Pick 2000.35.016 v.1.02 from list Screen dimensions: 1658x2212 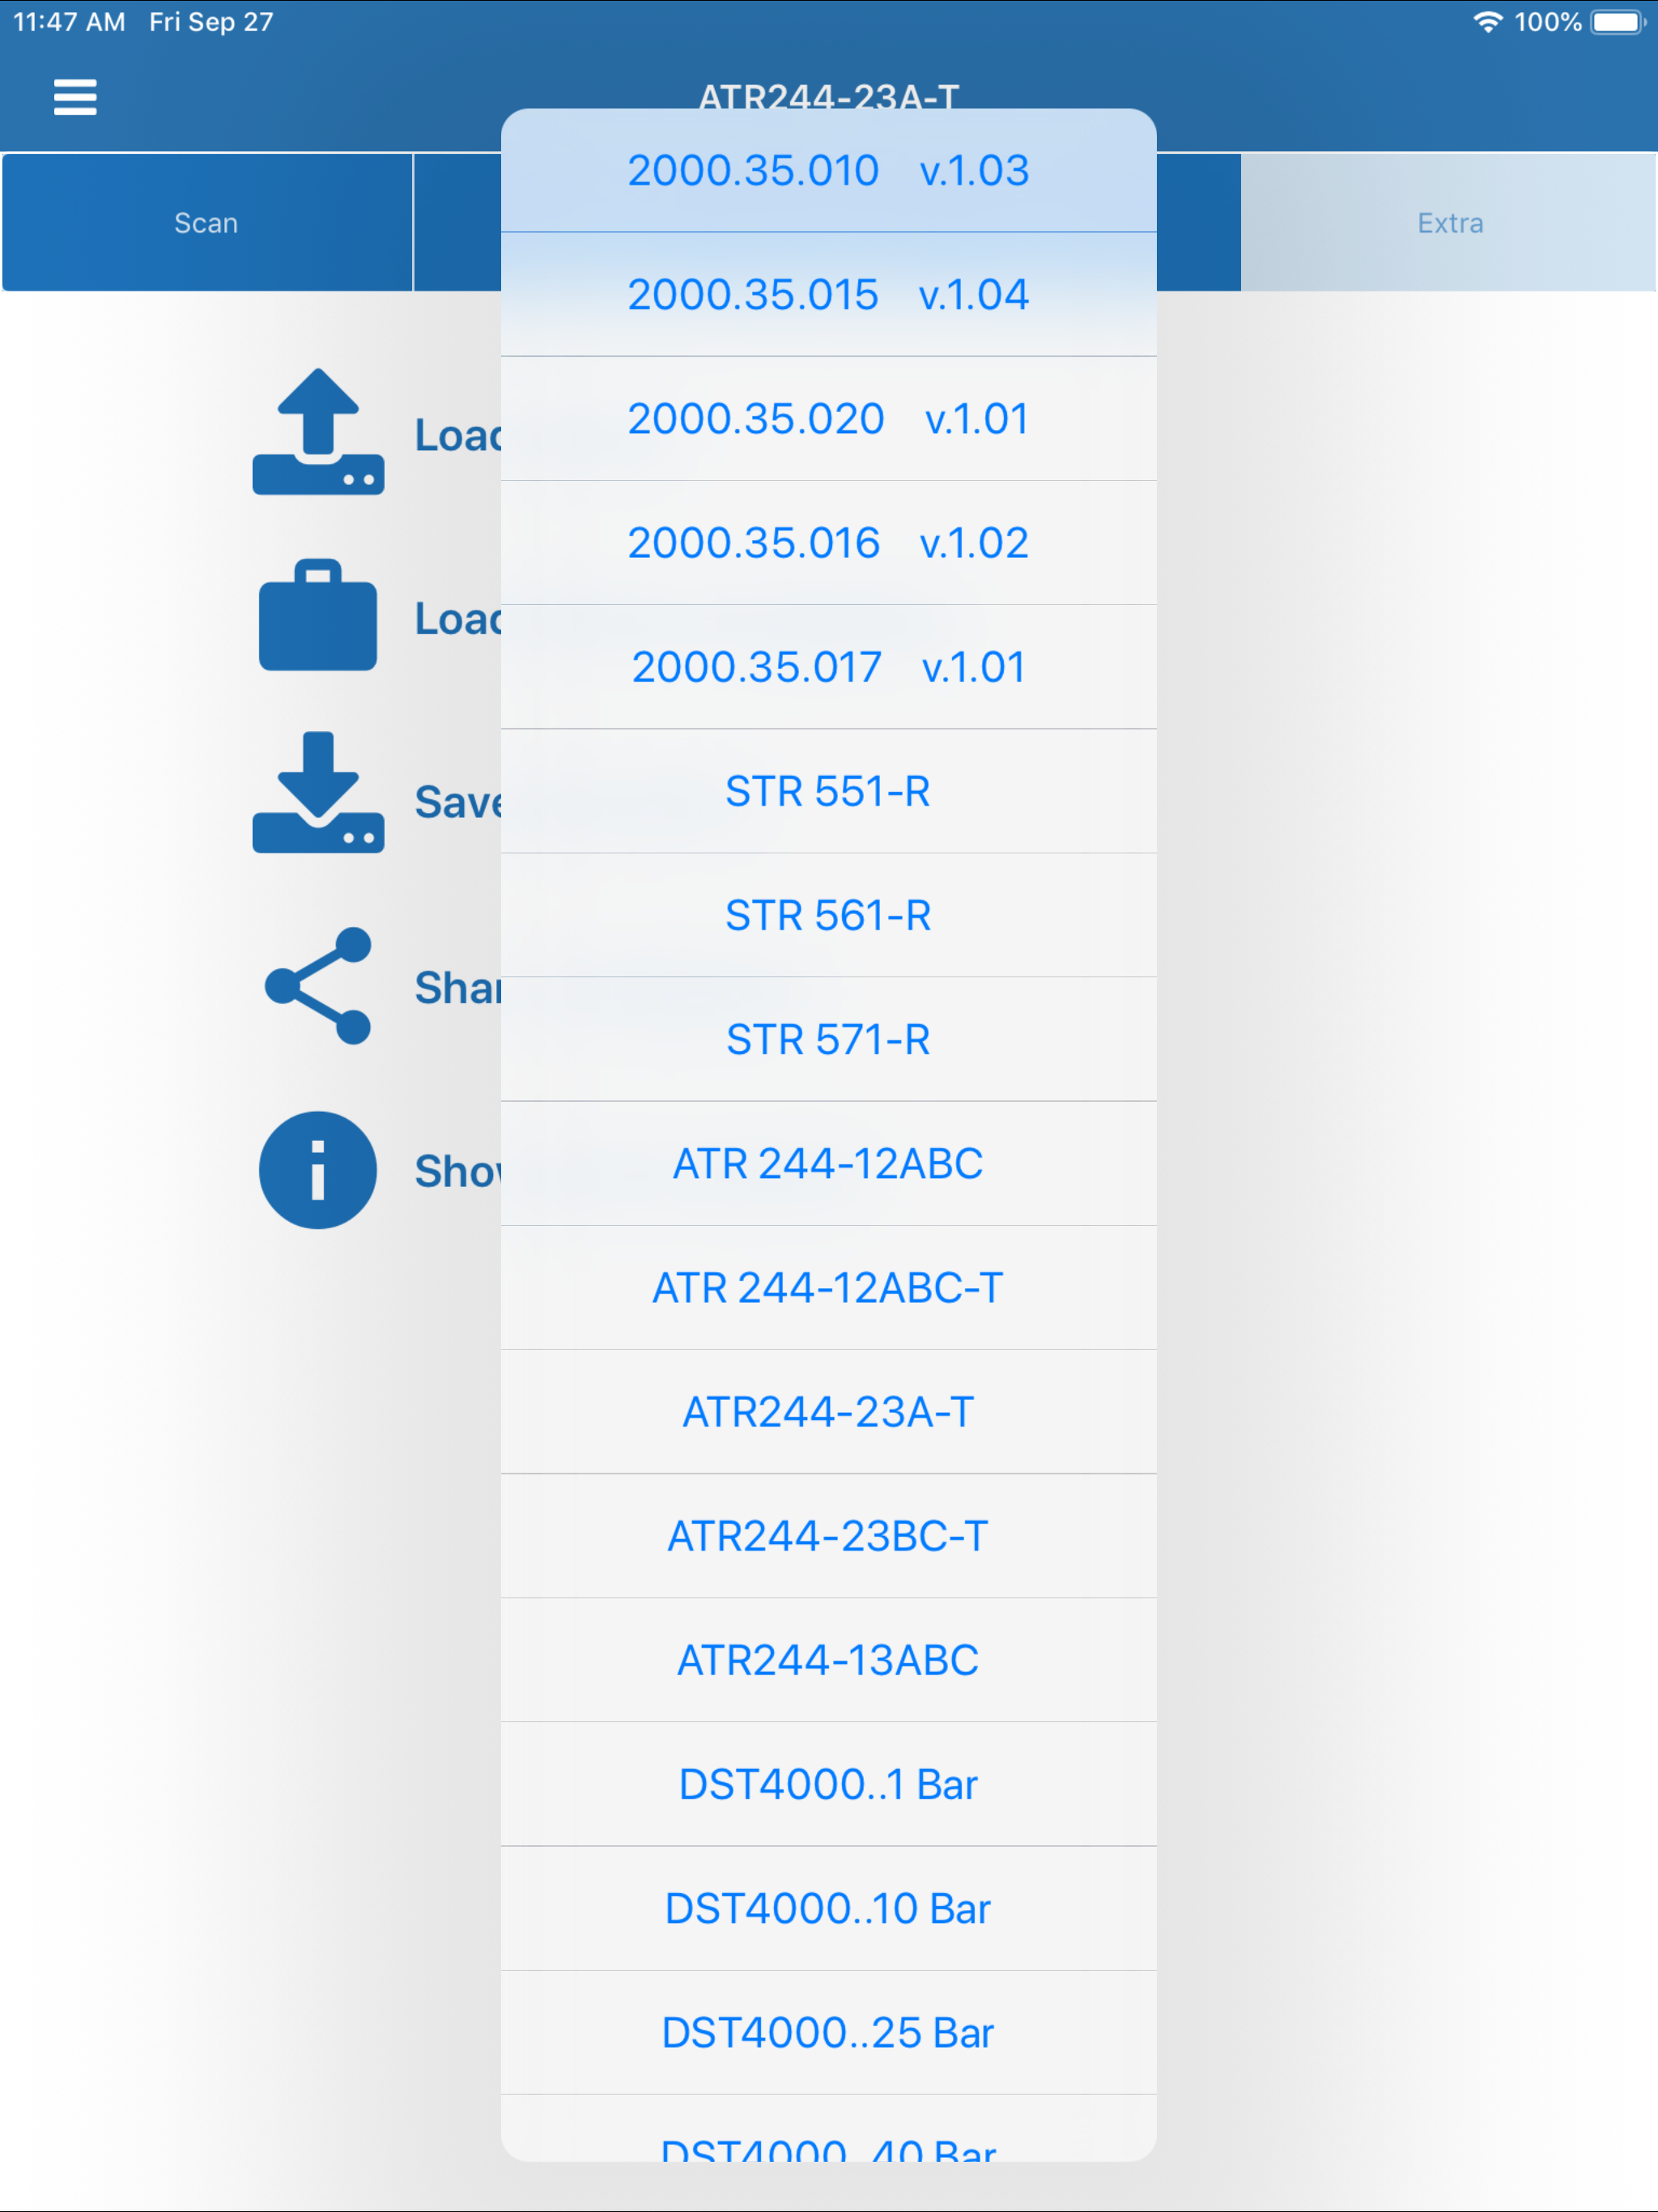pos(828,543)
